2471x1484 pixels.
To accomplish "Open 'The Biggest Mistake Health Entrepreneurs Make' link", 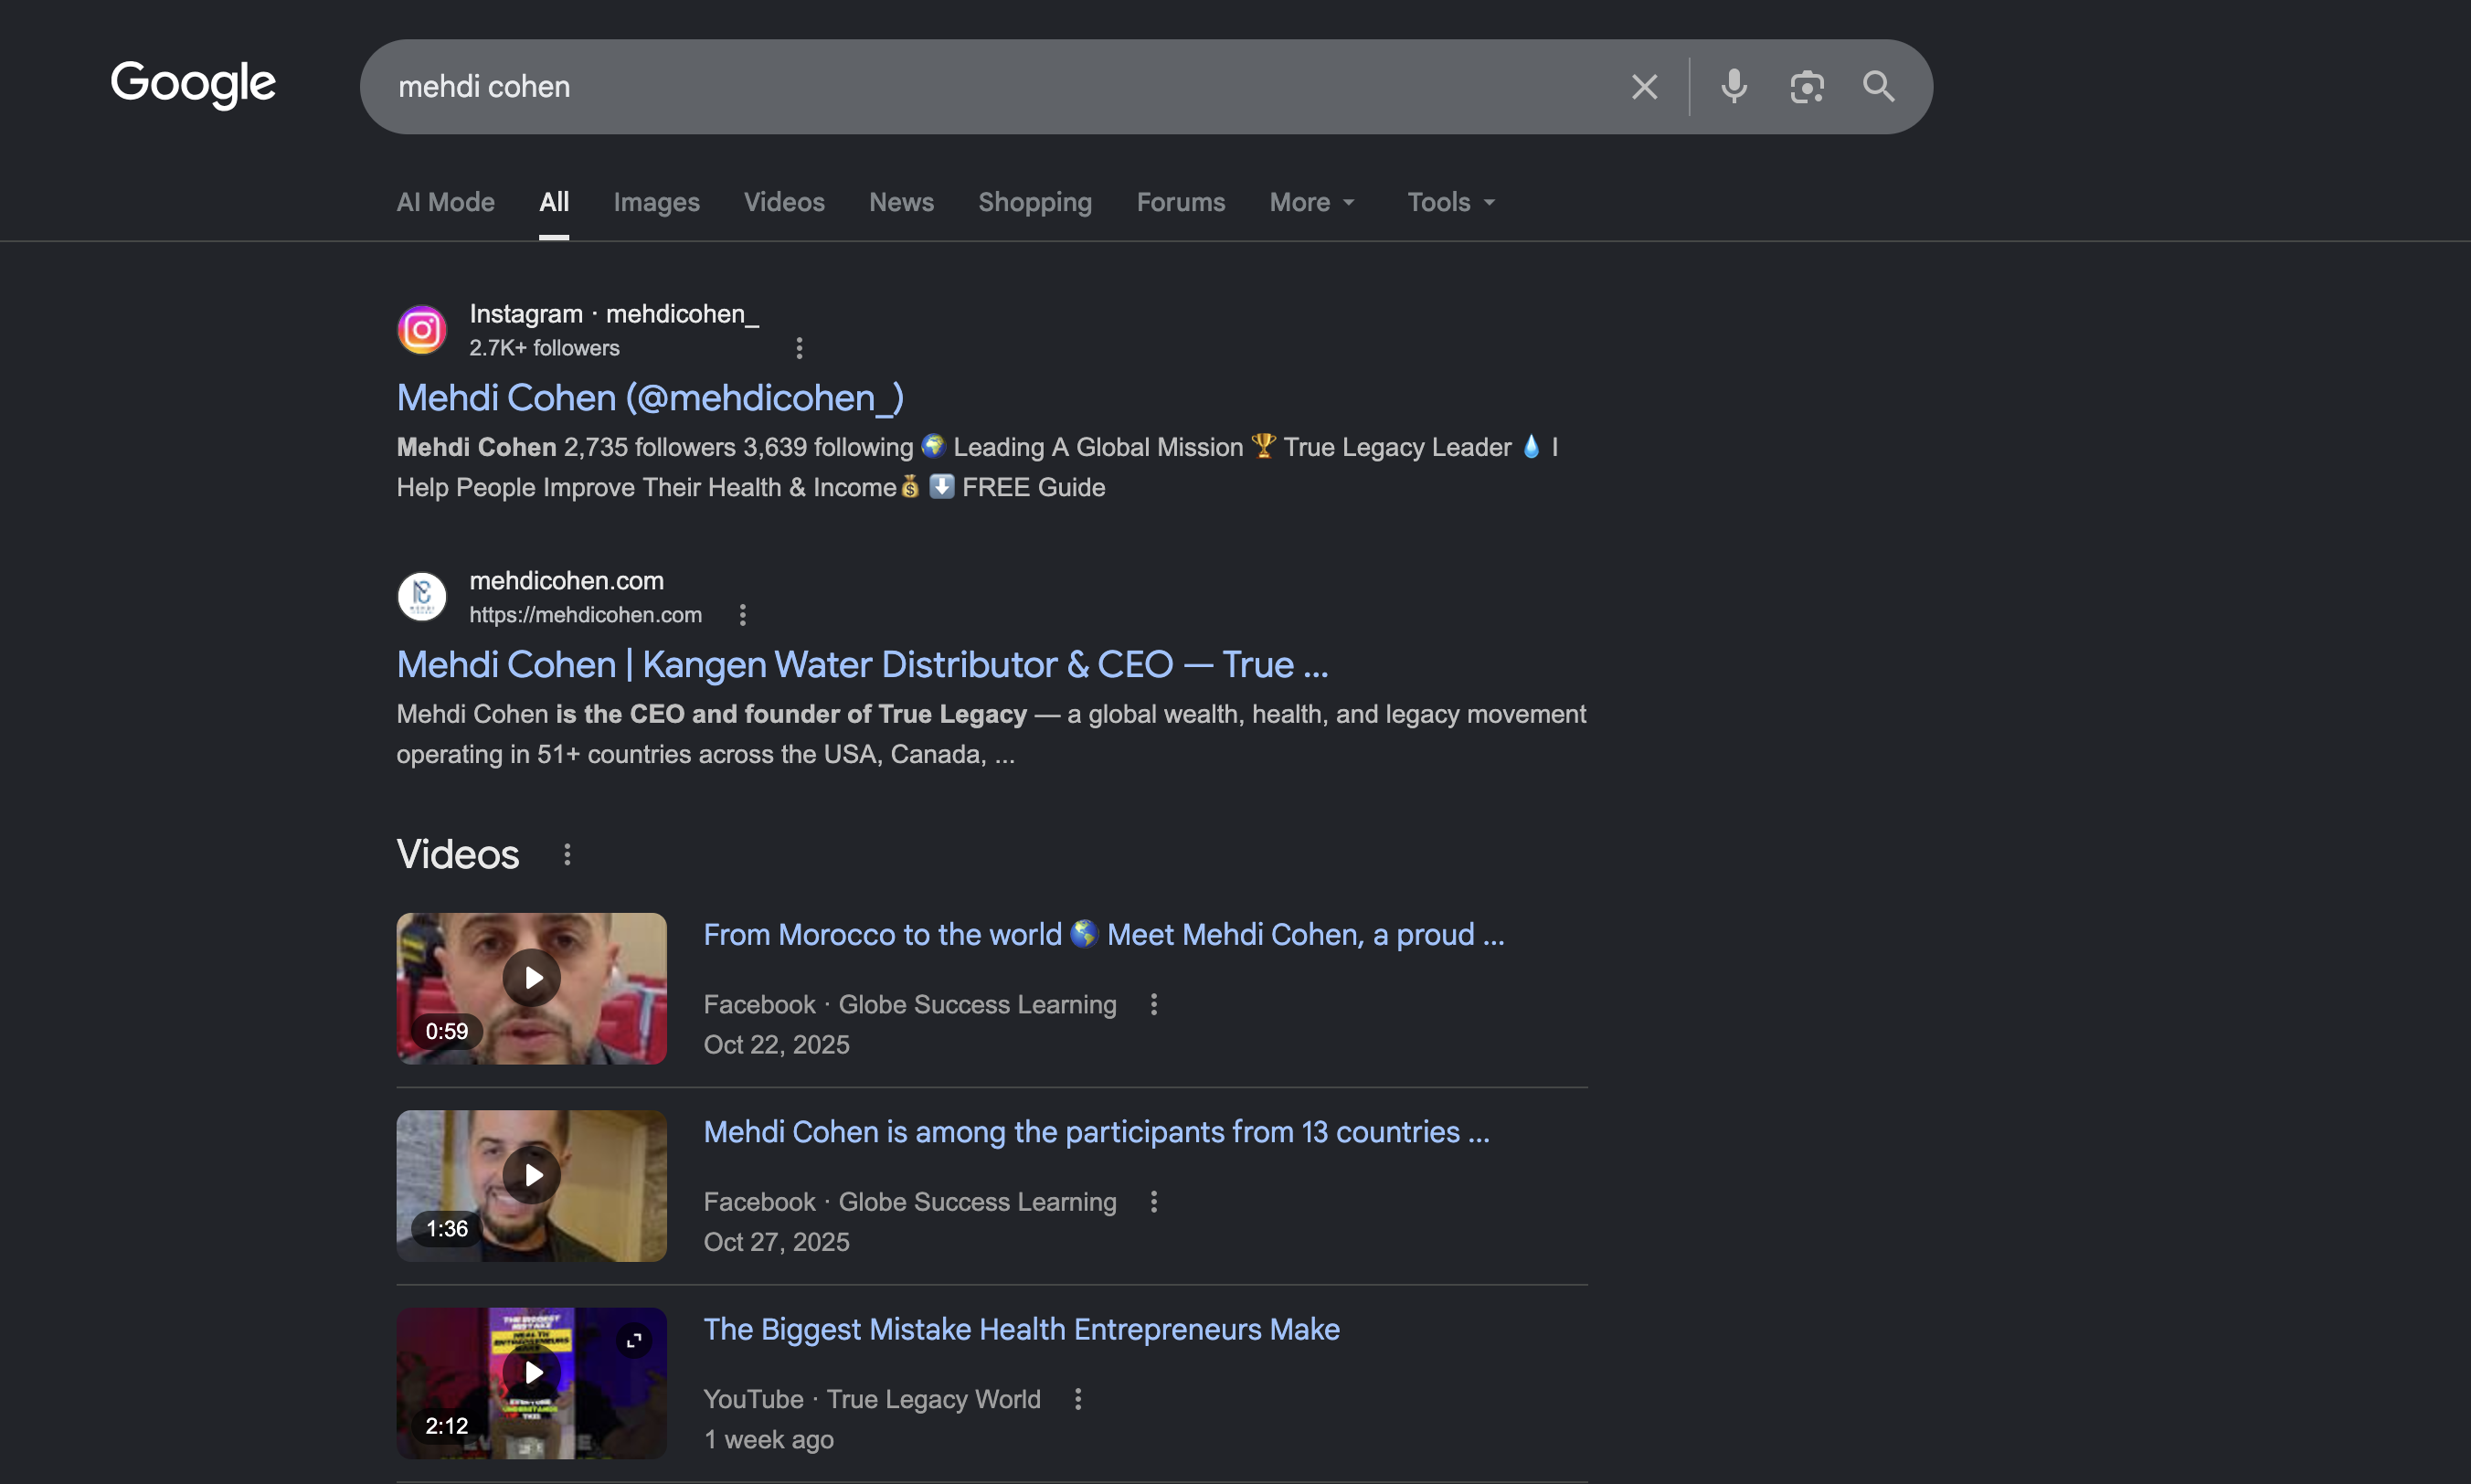I will pos(1022,1329).
